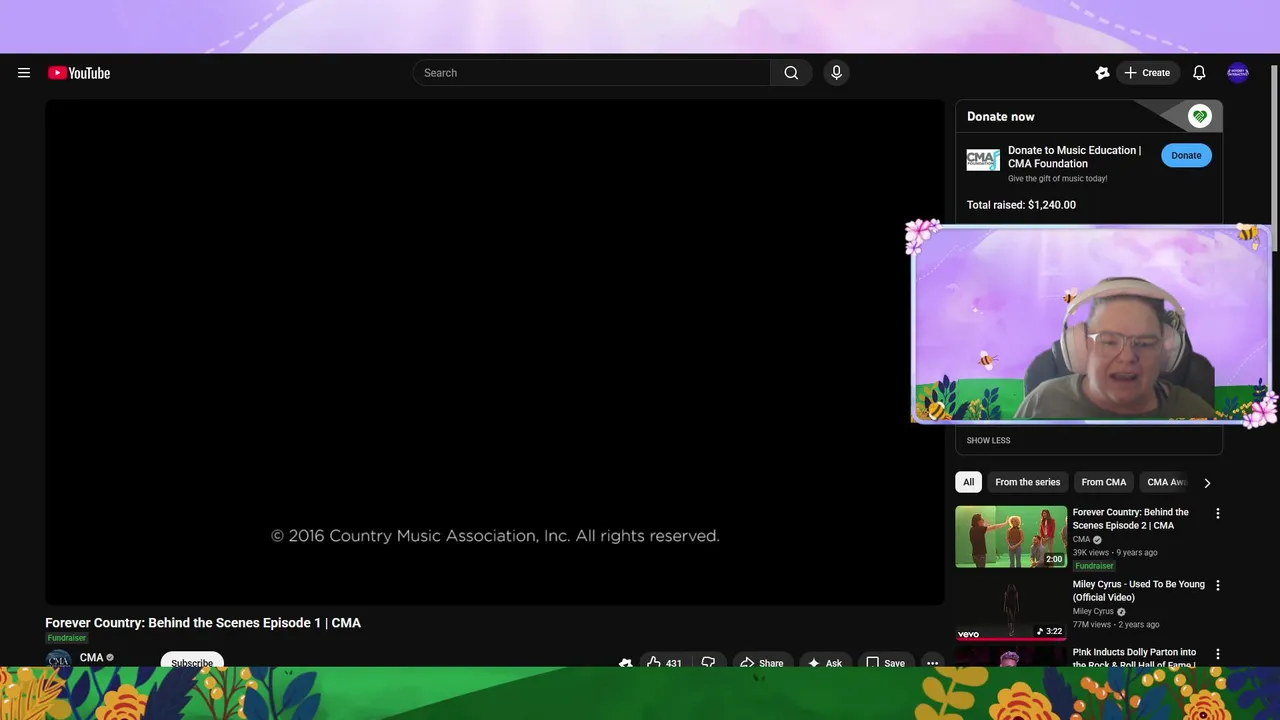Select the From the series chip
1280x720 pixels.
(x=1027, y=482)
